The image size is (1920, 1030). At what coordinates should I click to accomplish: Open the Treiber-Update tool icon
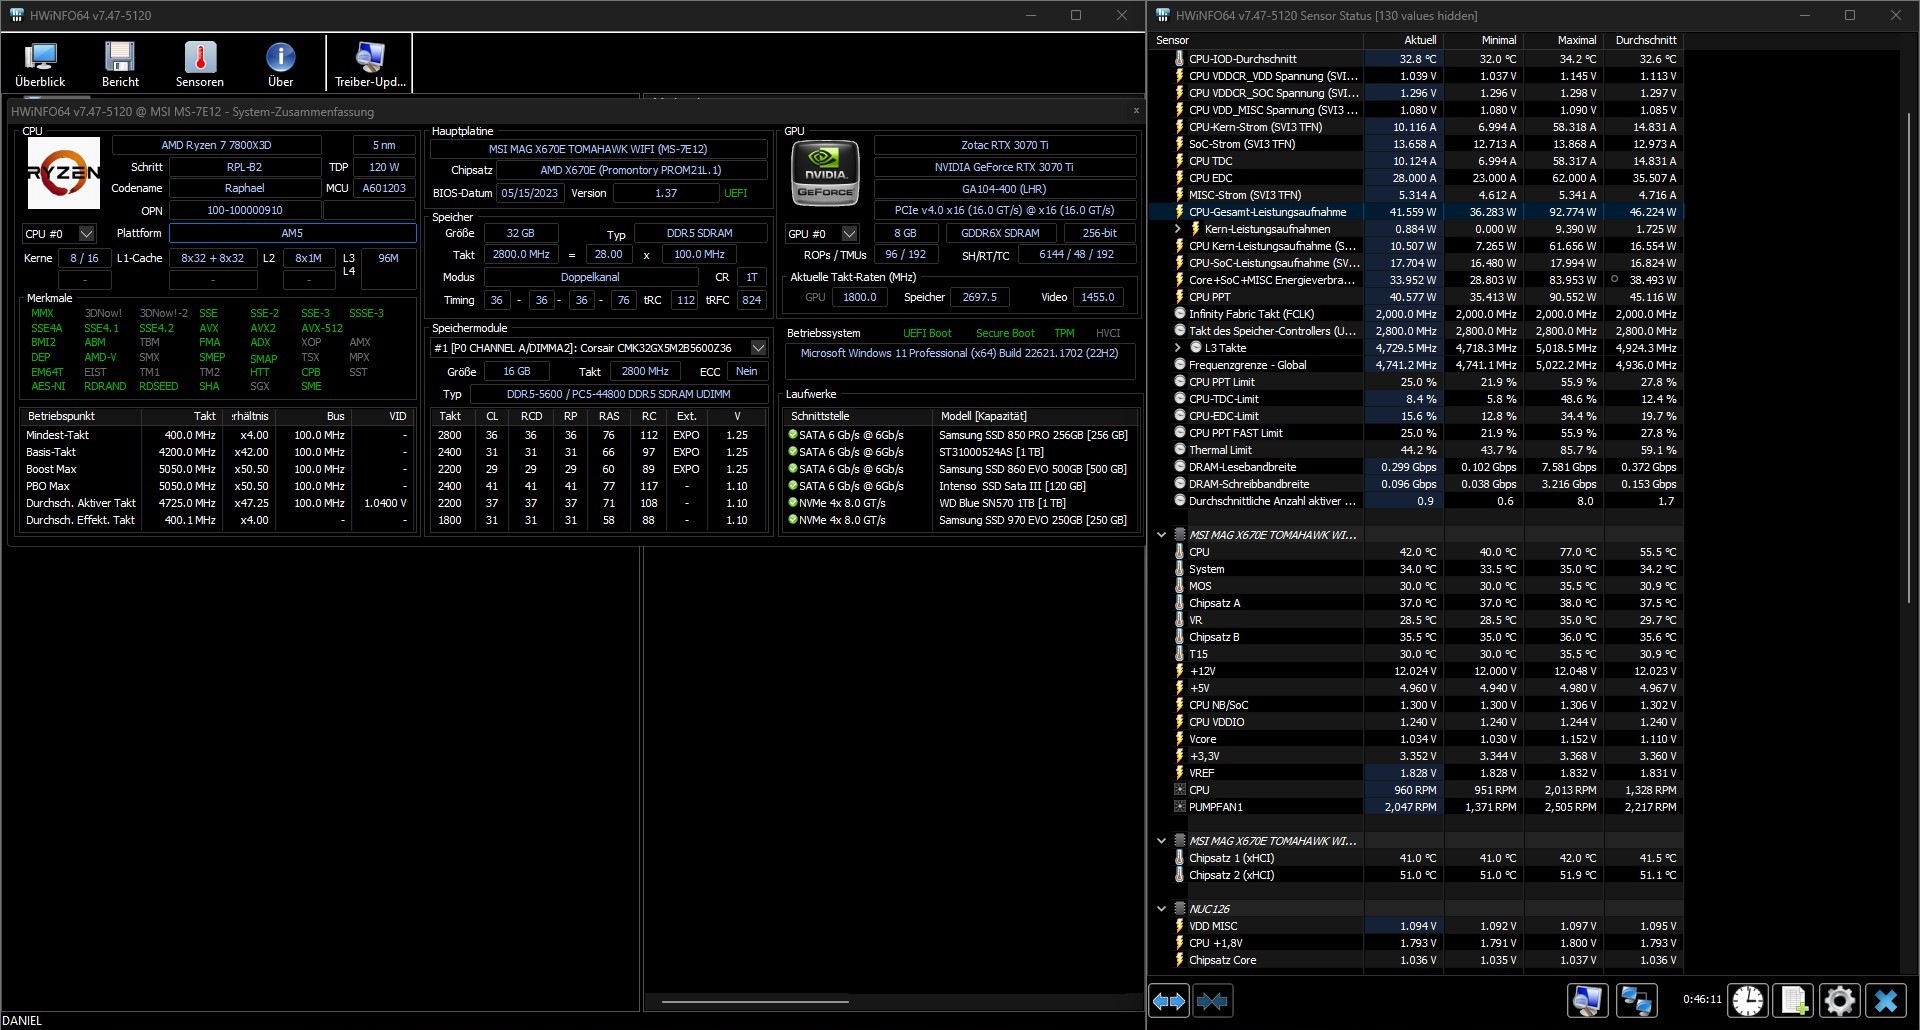click(370, 64)
